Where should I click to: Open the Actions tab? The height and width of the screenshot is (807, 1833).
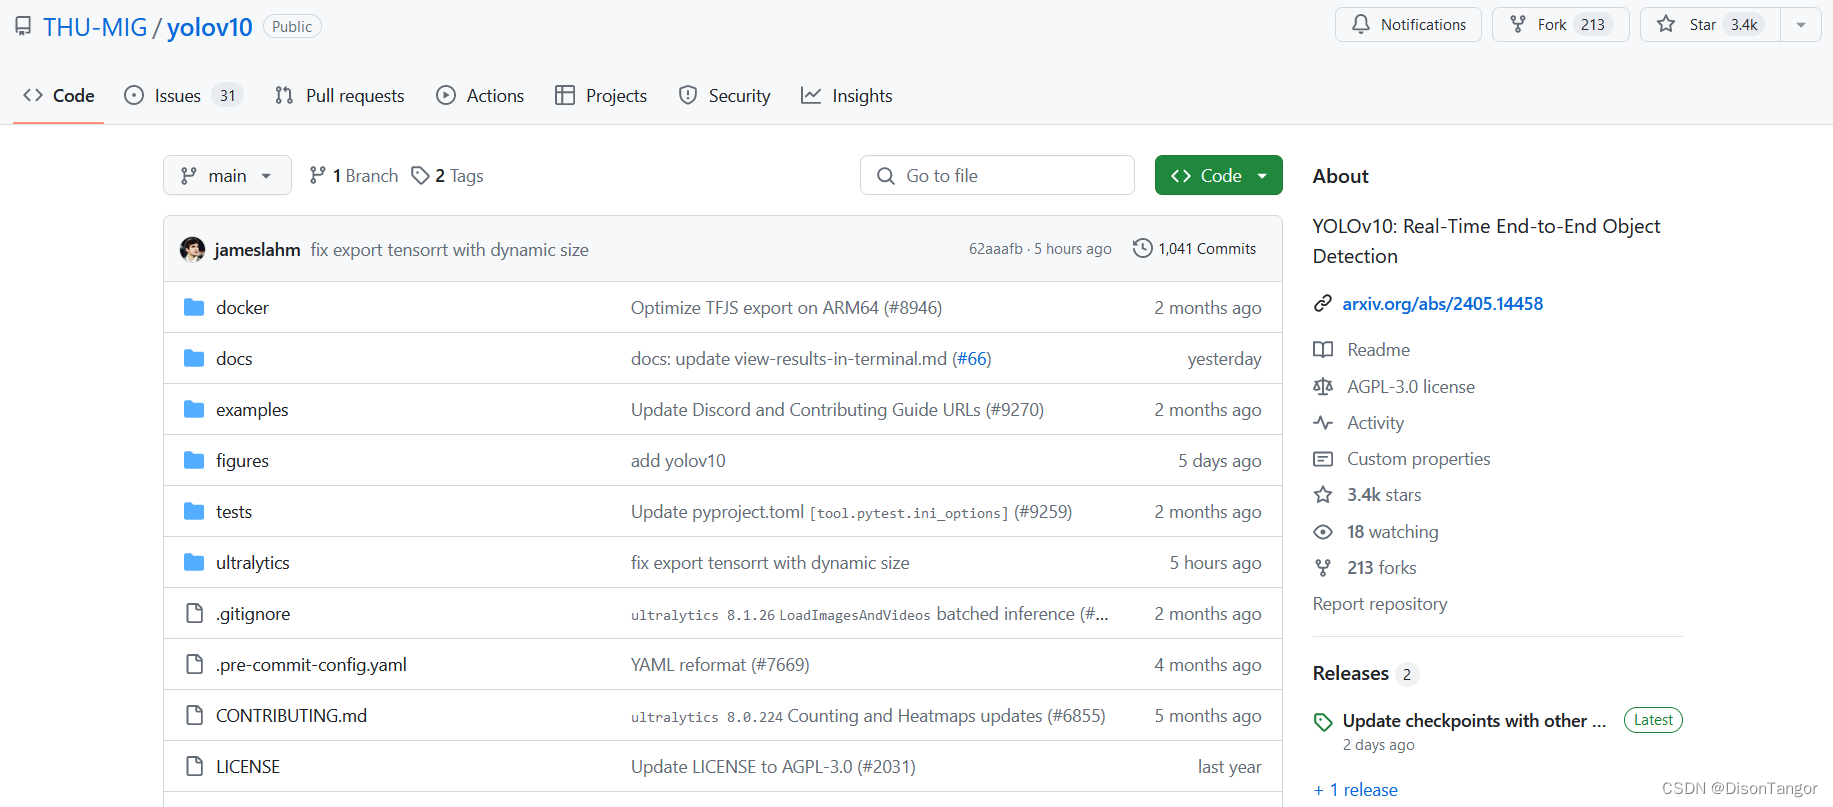click(x=480, y=96)
